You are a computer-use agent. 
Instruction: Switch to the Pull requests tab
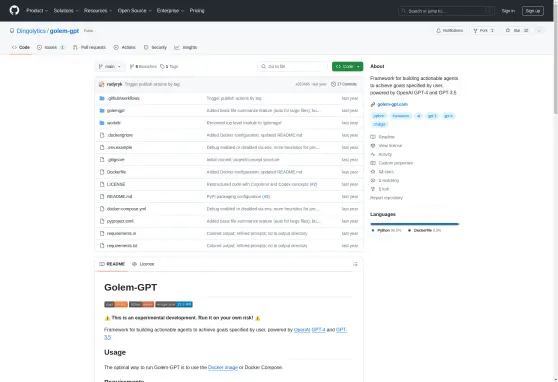click(89, 47)
